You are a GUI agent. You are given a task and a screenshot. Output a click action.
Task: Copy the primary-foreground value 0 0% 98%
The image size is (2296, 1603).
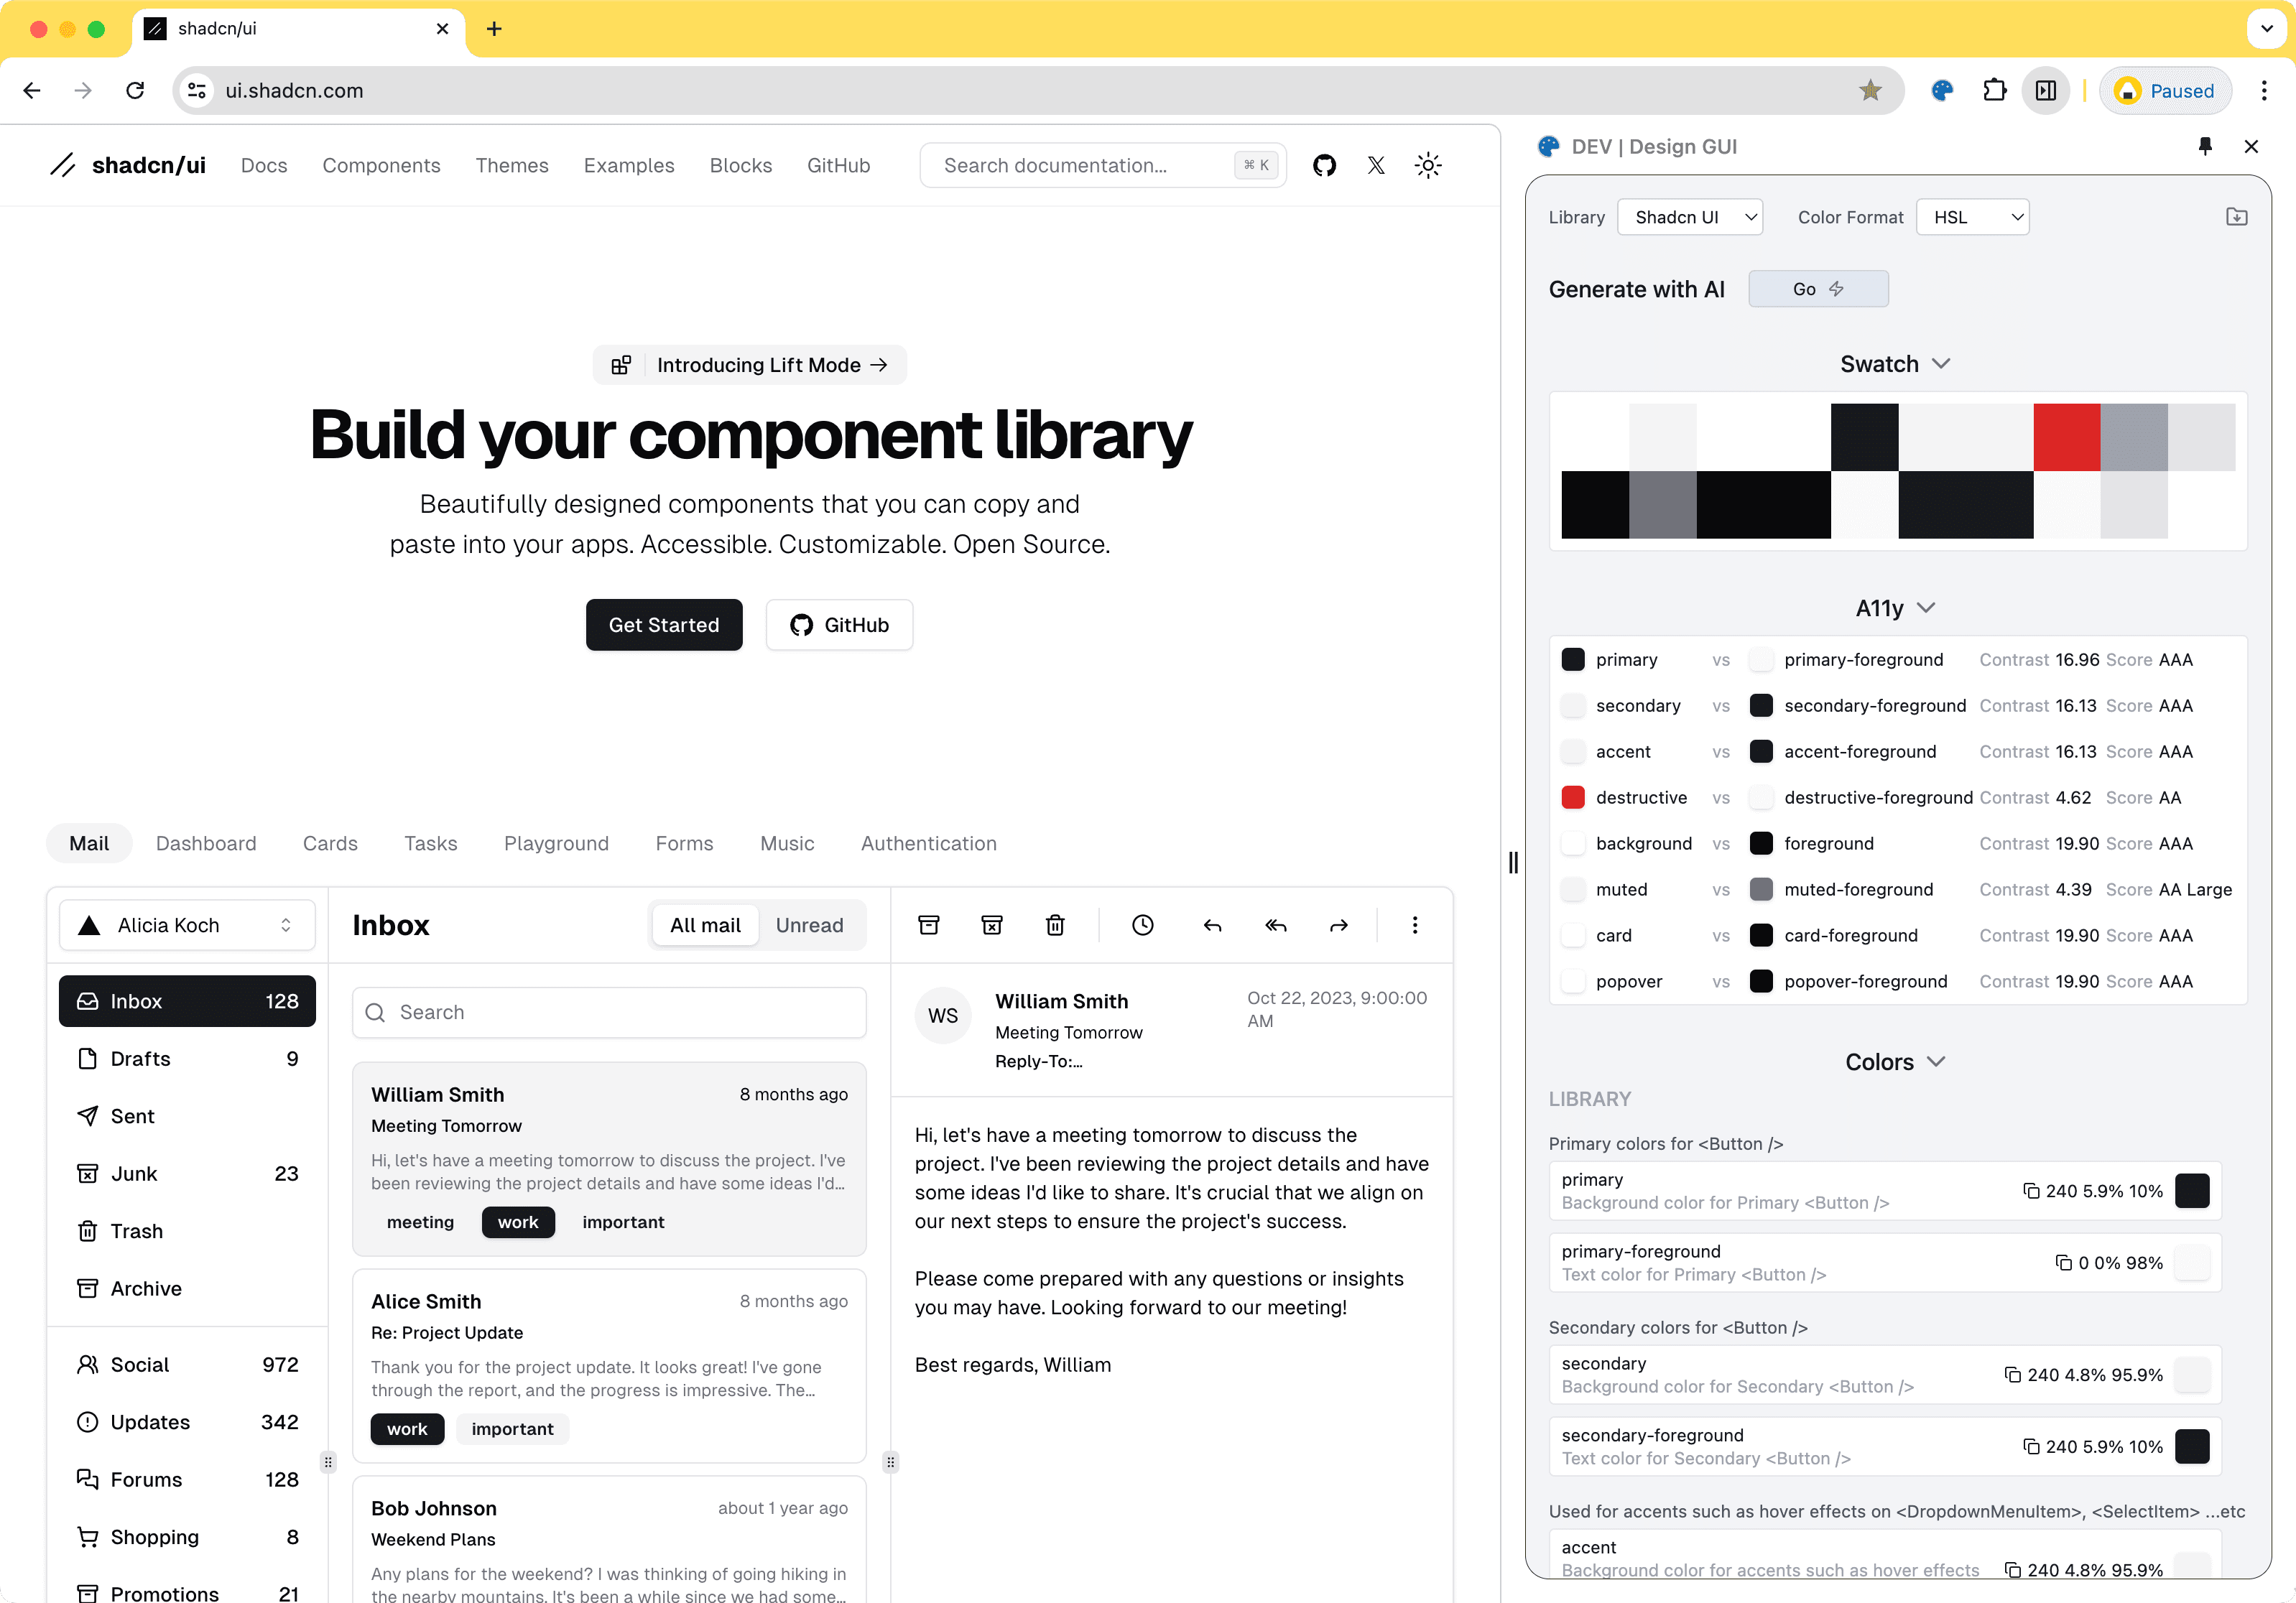pos(2064,1263)
